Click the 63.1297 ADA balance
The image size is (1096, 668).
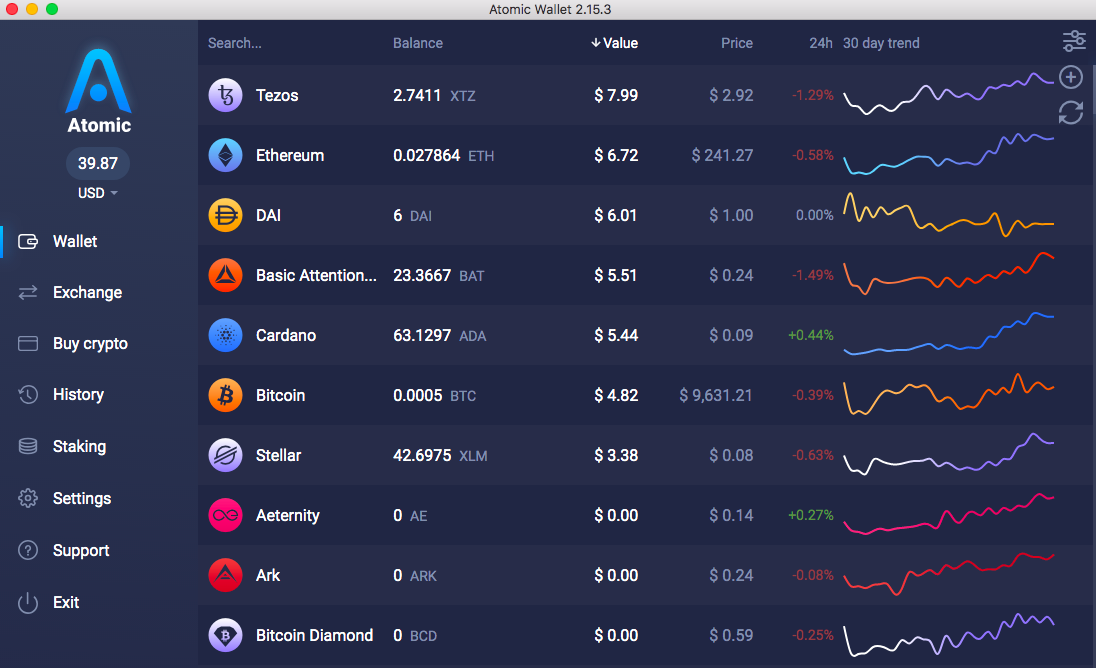439,336
